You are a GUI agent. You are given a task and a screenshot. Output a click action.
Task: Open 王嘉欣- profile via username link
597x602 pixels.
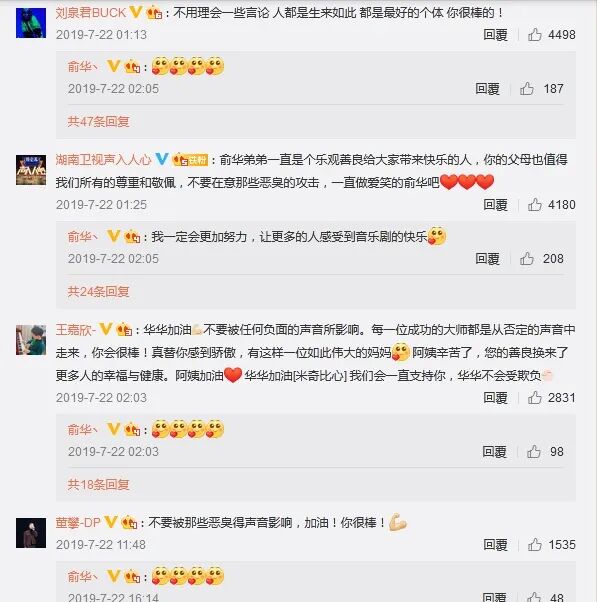(76, 330)
